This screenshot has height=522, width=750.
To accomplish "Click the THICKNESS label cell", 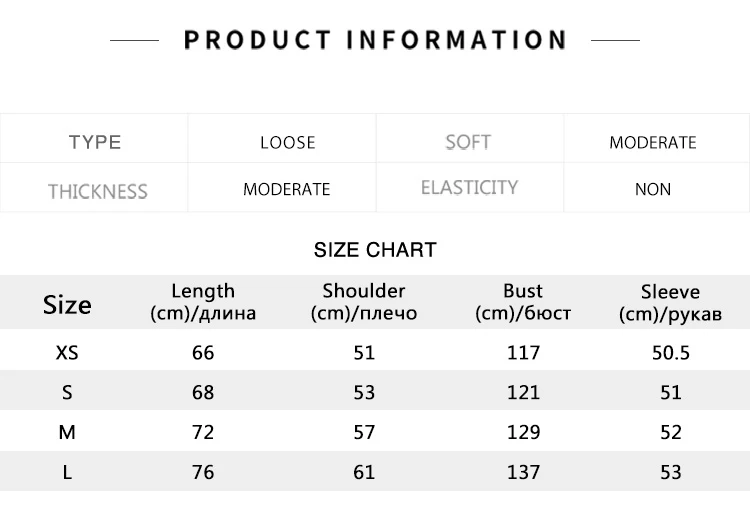I will click(x=97, y=190).
